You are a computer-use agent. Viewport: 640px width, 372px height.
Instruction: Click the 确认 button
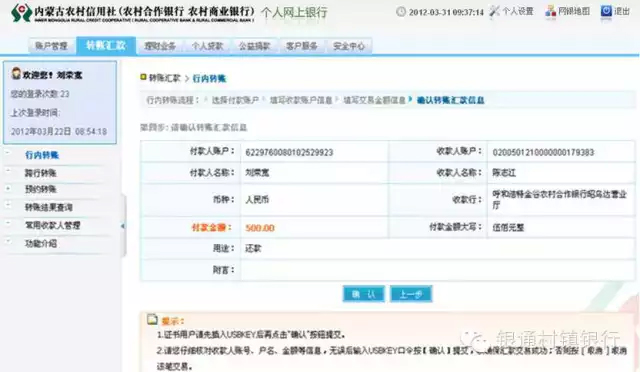pyautogui.click(x=363, y=294)
